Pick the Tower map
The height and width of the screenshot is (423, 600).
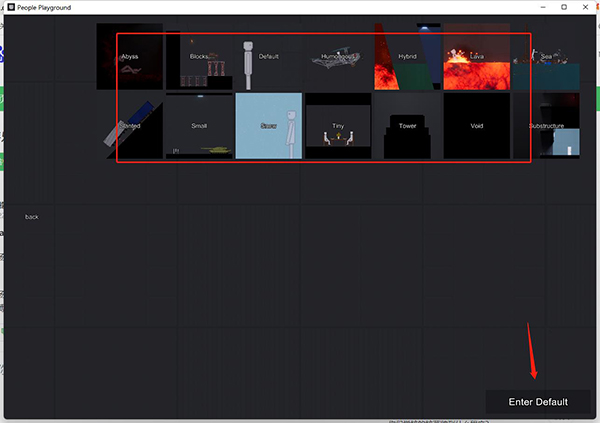408,126
